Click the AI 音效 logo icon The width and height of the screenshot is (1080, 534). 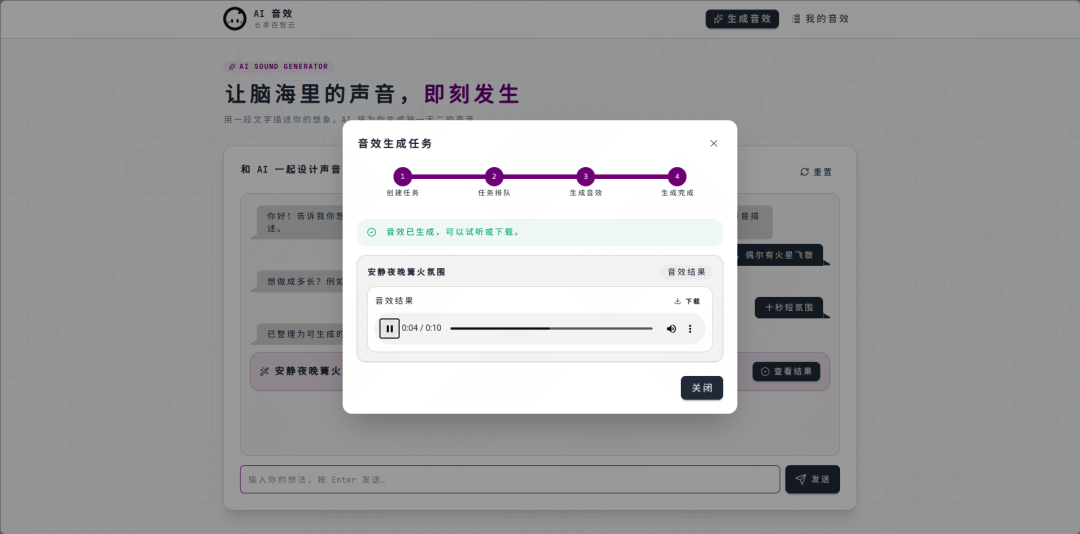point(234,19)
